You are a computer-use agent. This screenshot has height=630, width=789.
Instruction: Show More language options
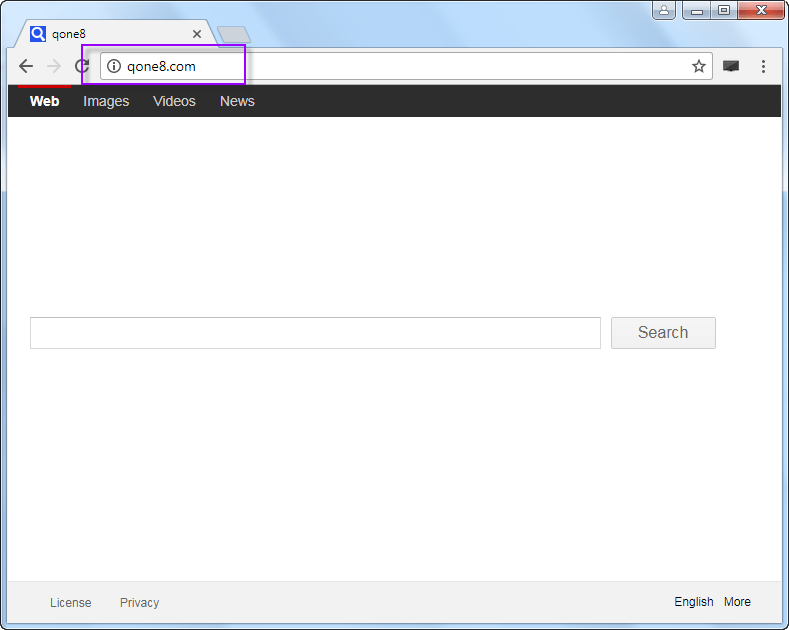coord(737,602)
